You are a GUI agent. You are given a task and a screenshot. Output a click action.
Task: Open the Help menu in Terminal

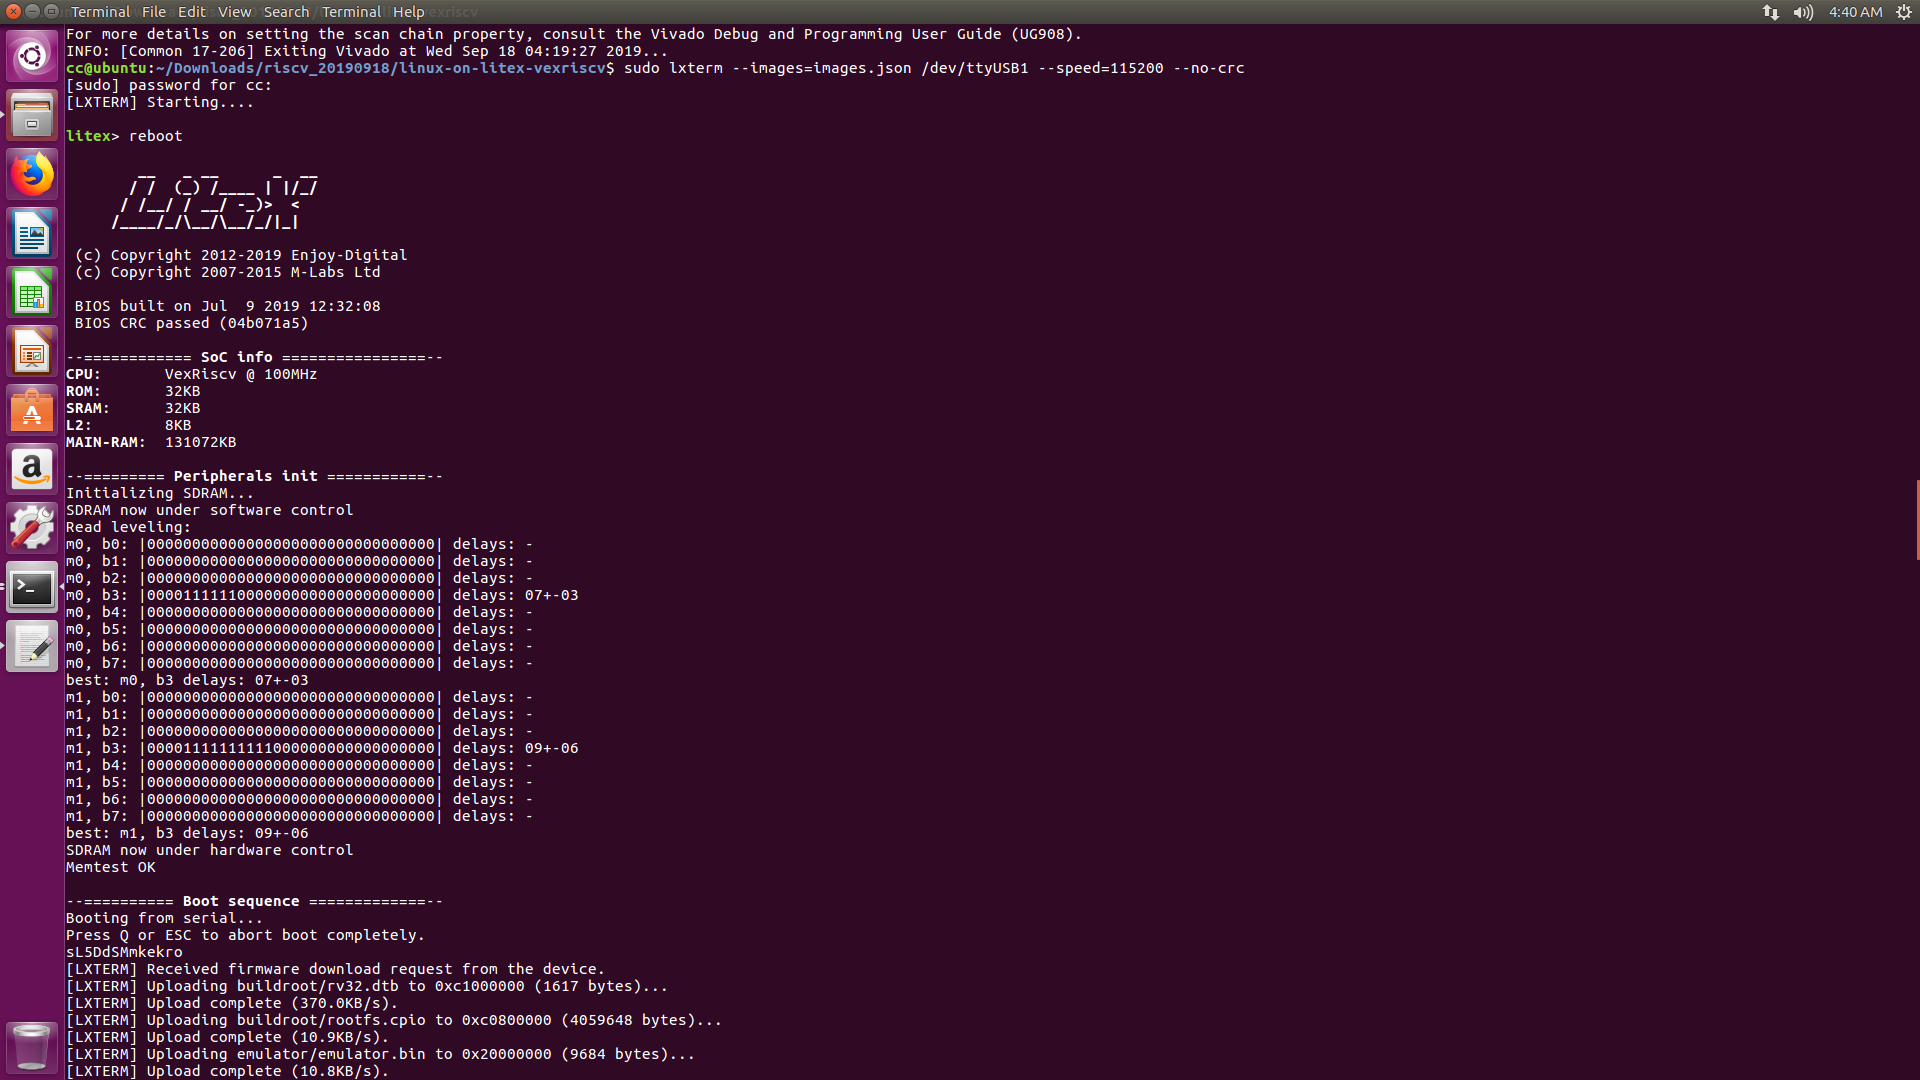pyautogui.click(x=408, y=12)
